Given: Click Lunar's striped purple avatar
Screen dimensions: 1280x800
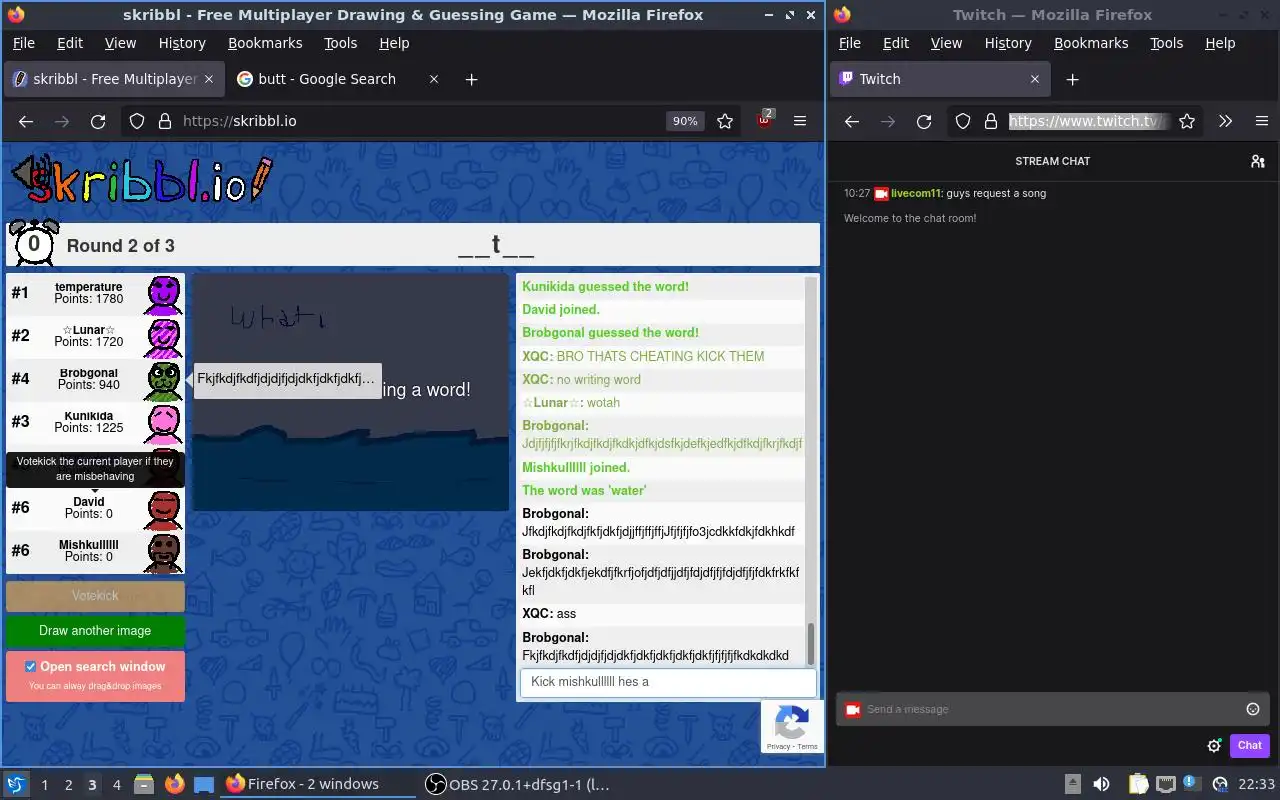Looking at the screenshot, I should 164,337.
